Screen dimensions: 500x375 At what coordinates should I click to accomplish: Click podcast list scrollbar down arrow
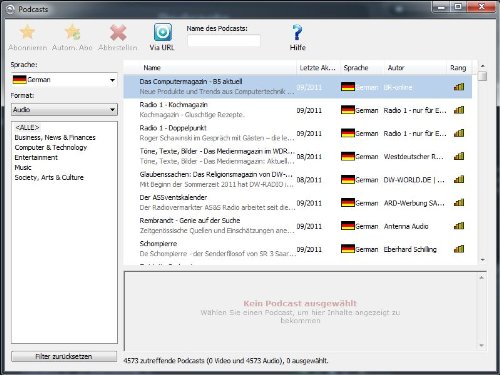[482, 260]
